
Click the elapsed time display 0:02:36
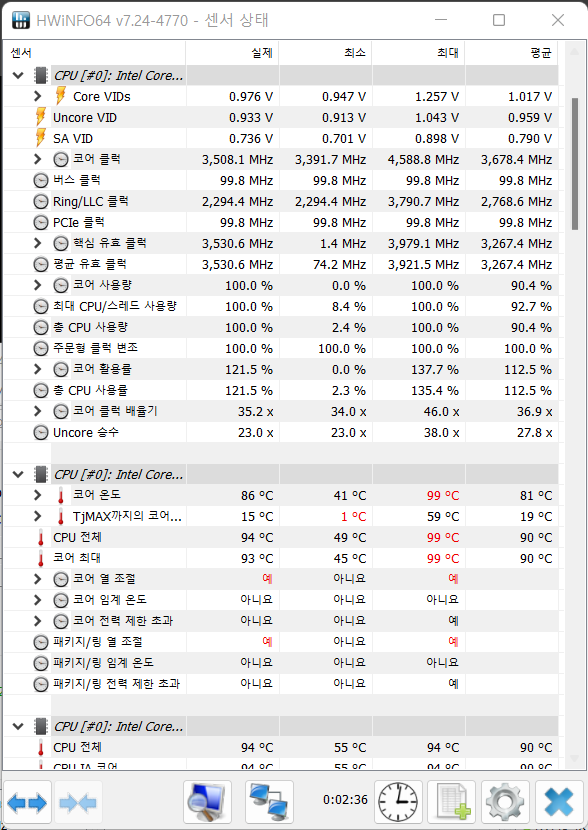(343, 802)
